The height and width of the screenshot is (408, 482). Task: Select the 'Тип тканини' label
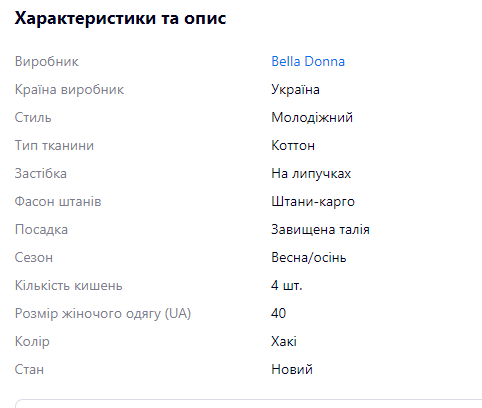[54, 146]
